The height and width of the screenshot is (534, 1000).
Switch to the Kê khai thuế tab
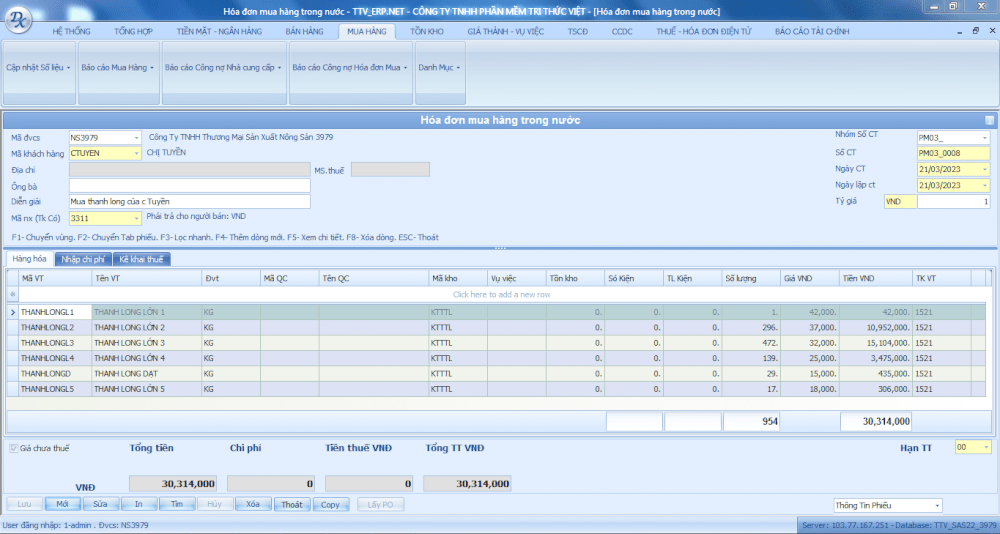(140, 259)
